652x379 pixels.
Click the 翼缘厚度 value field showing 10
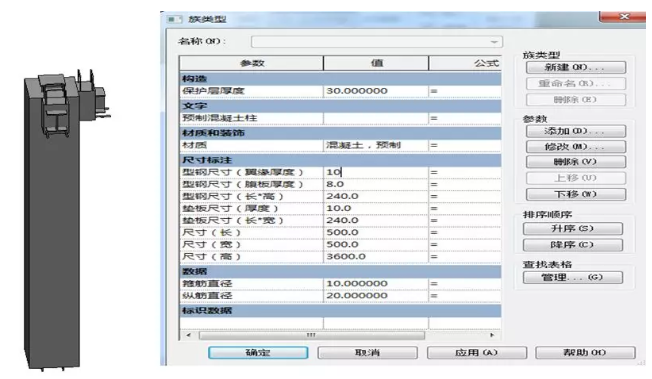click(375, 172)
